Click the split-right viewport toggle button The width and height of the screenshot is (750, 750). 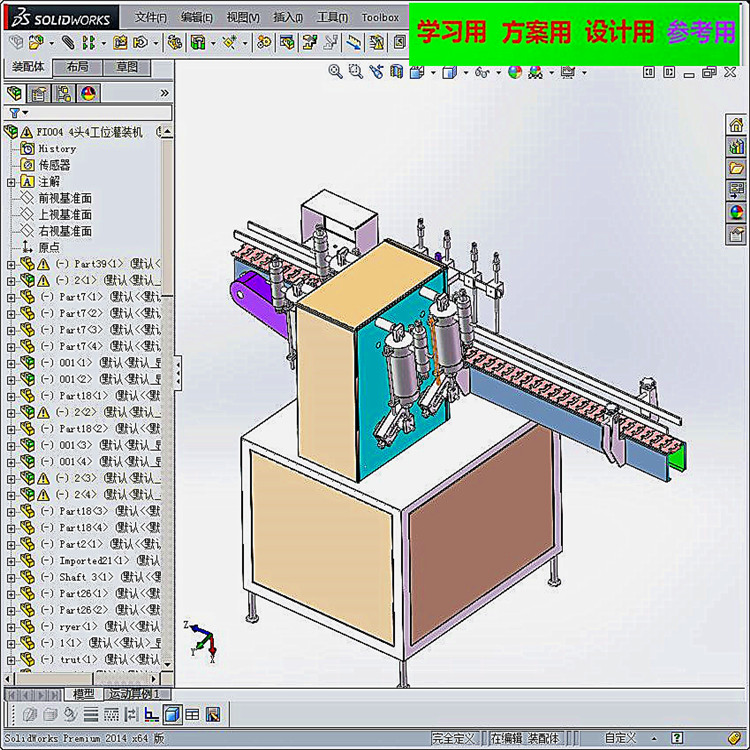point(669,72)
